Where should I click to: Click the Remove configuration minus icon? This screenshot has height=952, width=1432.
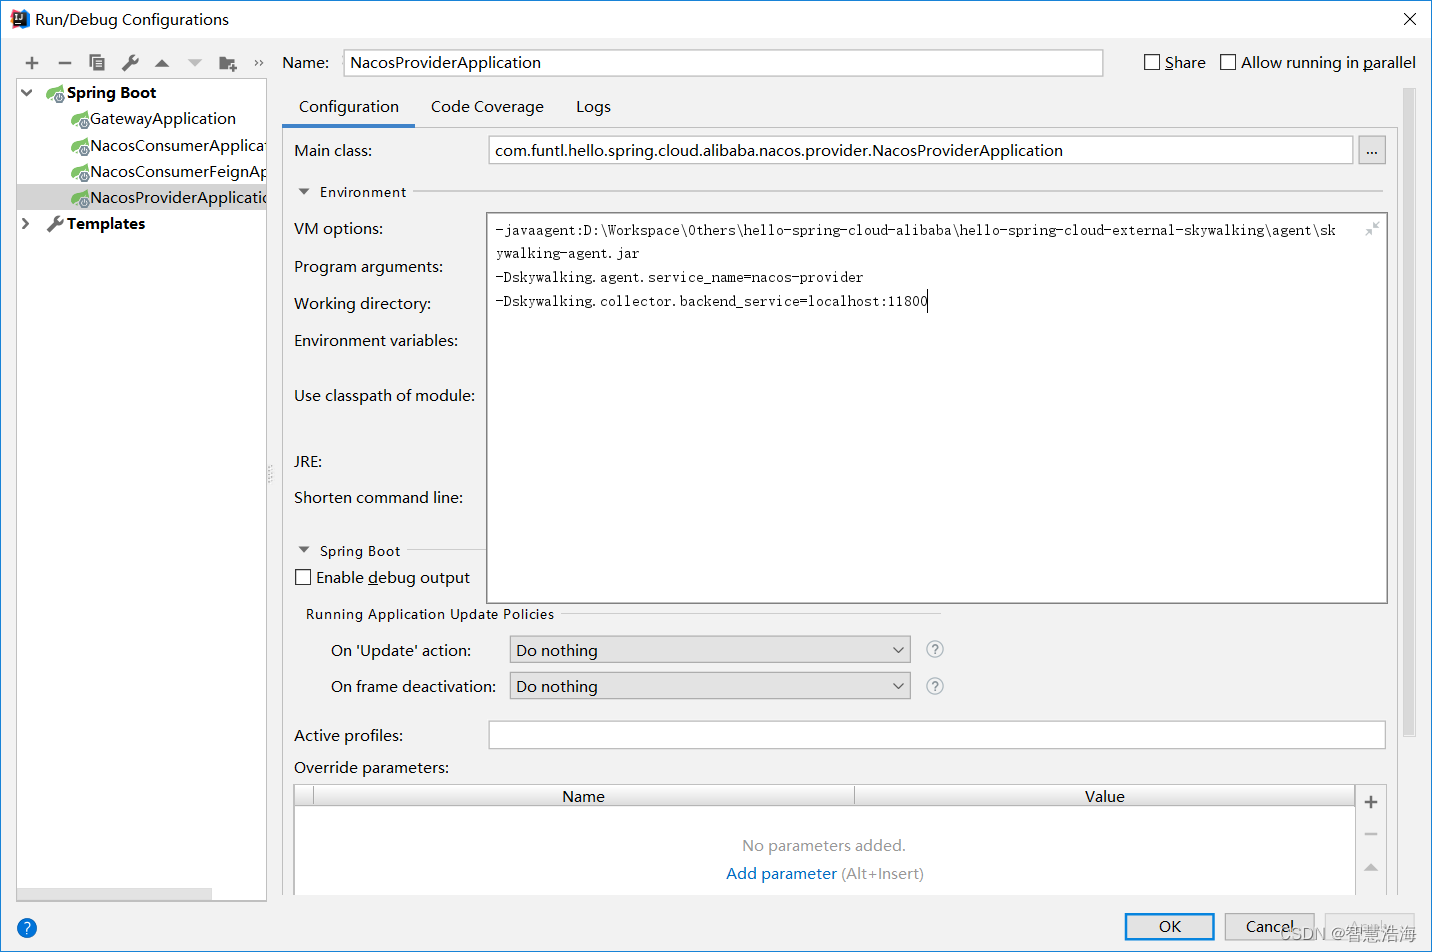coord(64,62)
